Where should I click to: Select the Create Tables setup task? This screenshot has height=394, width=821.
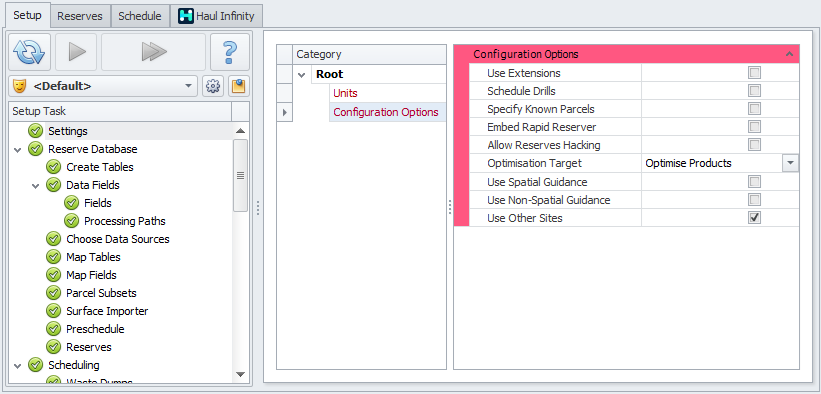pos(100,167)
